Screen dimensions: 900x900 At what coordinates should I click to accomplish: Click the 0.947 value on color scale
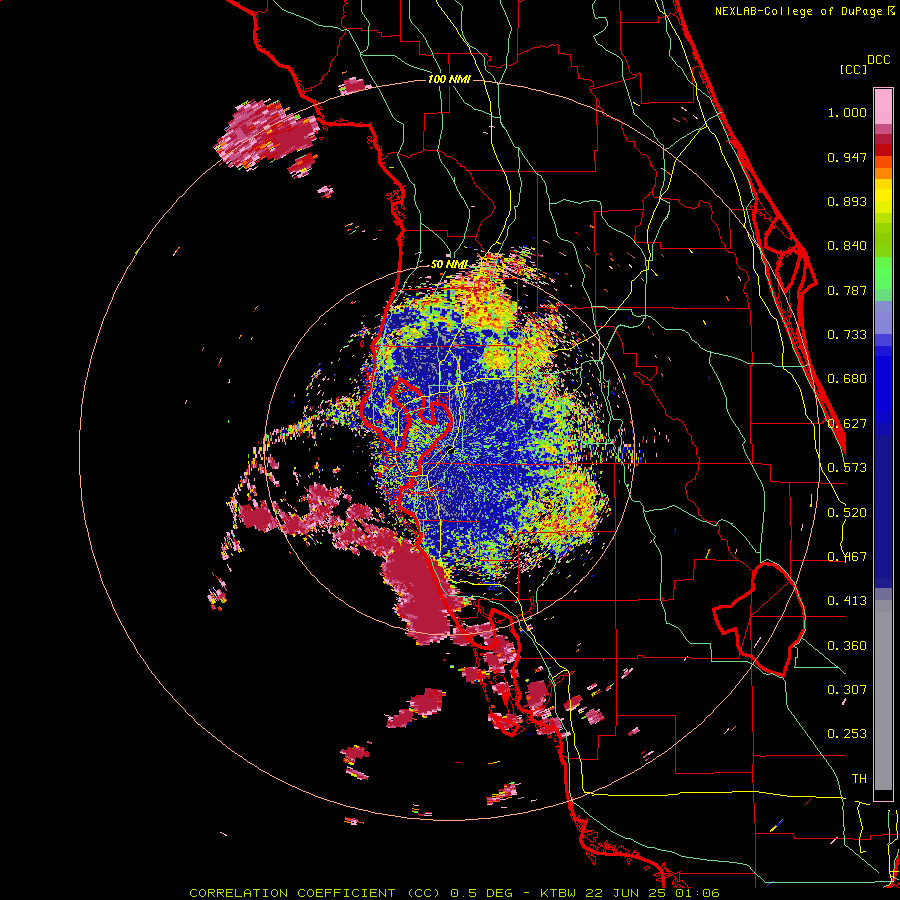(x=847, y=157)
